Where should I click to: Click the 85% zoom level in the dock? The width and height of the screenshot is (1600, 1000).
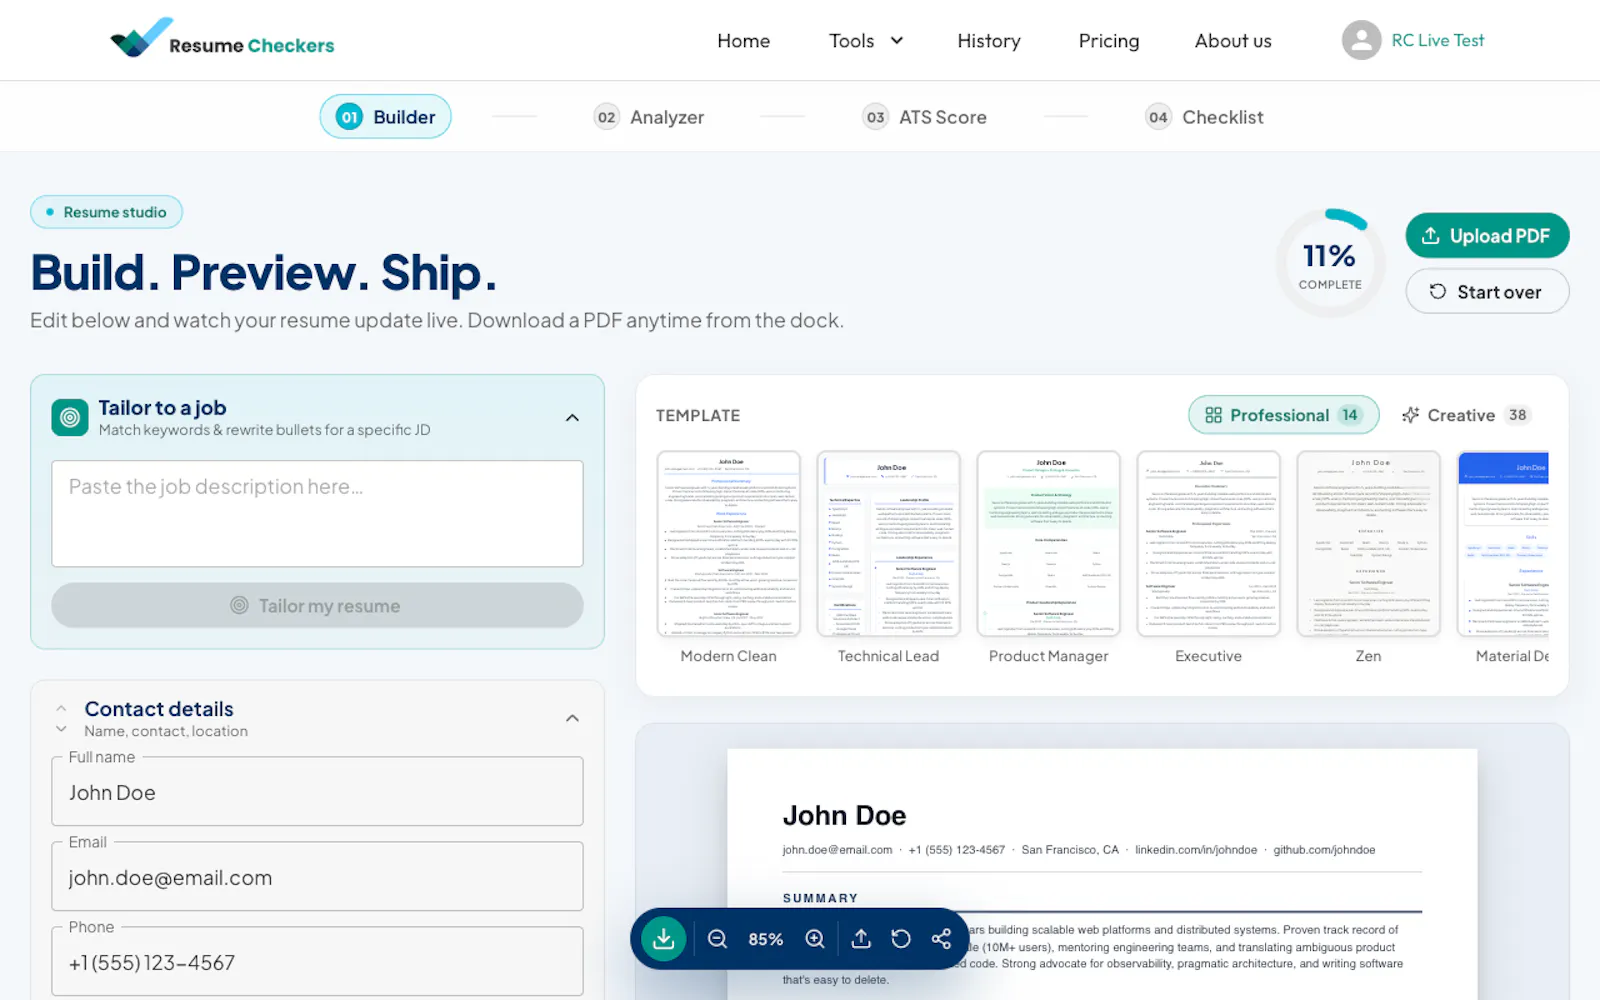click(x=766, y=939)
